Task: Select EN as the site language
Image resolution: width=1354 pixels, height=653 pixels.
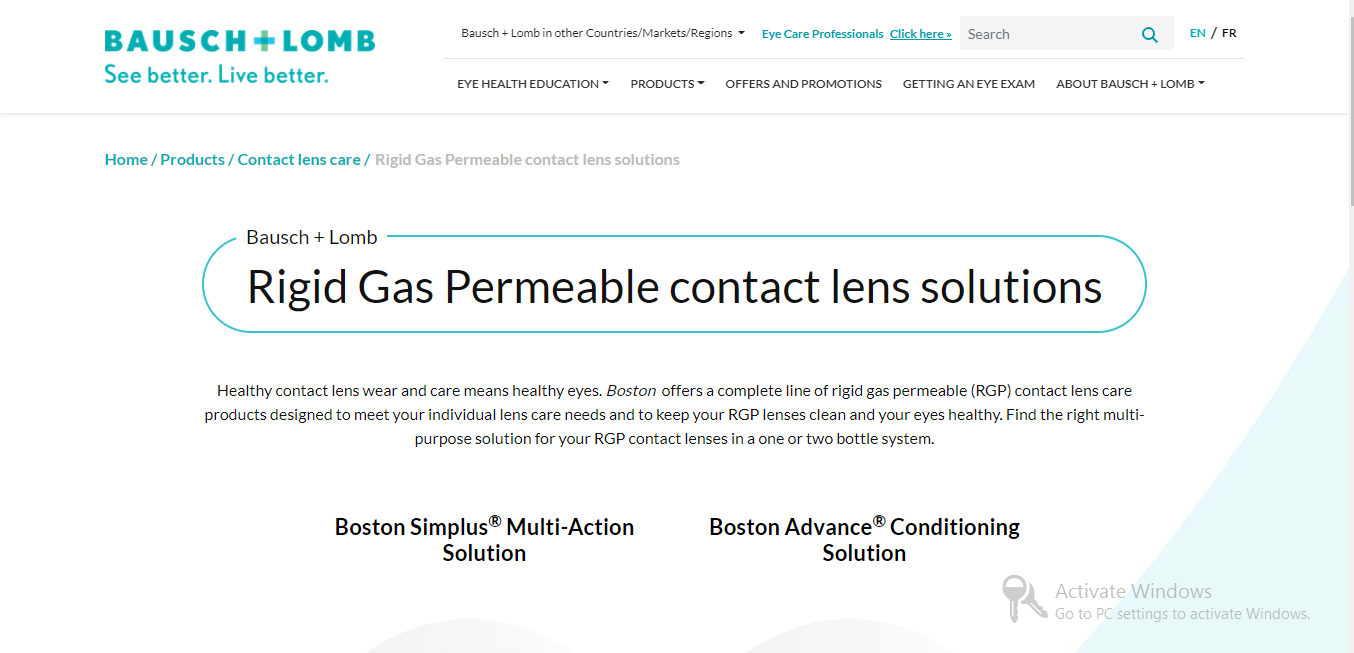Action: [x=1197, y=32]
